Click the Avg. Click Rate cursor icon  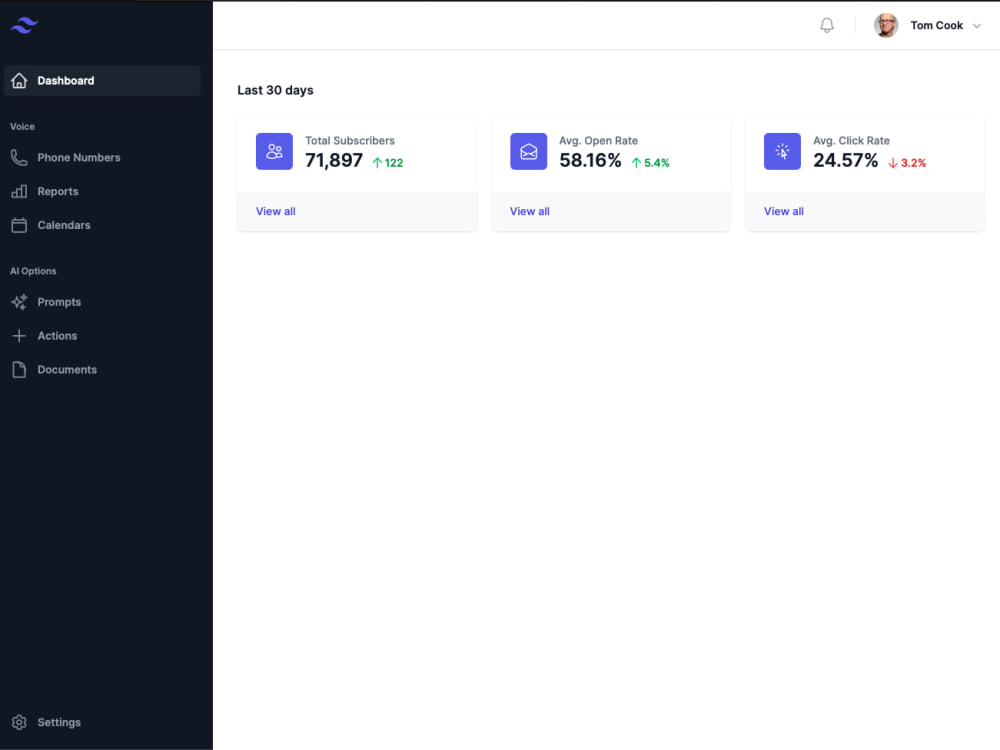[x=782, y=151]
